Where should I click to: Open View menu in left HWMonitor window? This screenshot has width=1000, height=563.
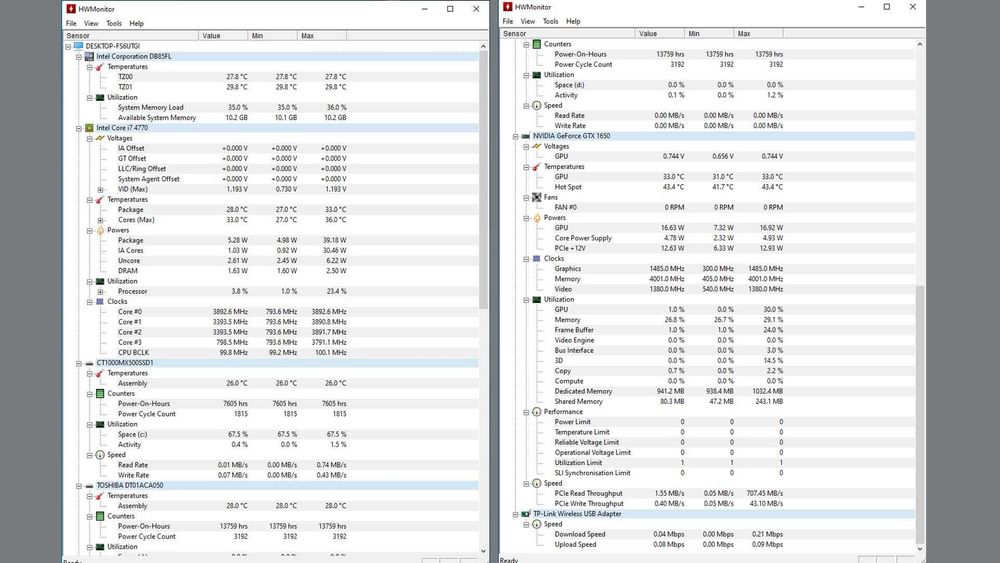[91, 23]
